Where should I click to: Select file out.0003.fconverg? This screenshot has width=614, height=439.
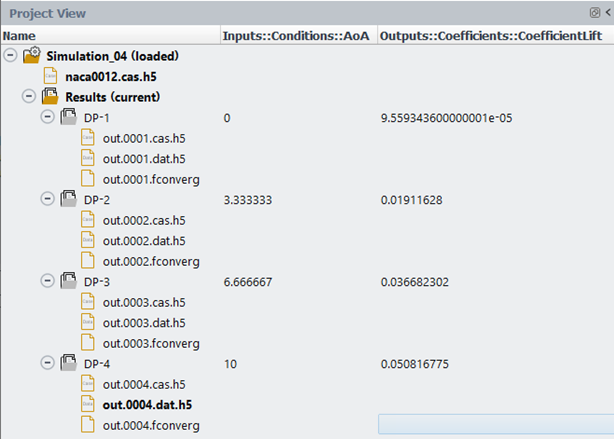tap(151, 343)
